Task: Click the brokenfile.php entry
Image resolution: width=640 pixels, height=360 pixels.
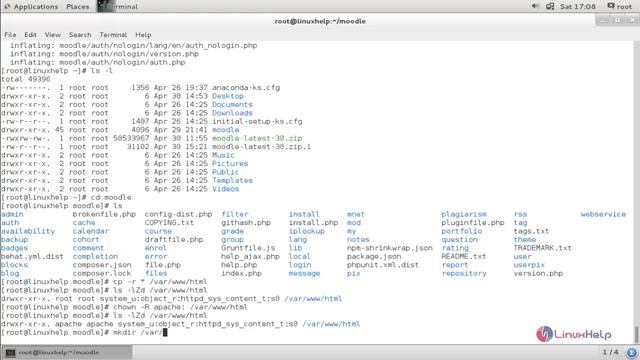Action: coord(104,214)
